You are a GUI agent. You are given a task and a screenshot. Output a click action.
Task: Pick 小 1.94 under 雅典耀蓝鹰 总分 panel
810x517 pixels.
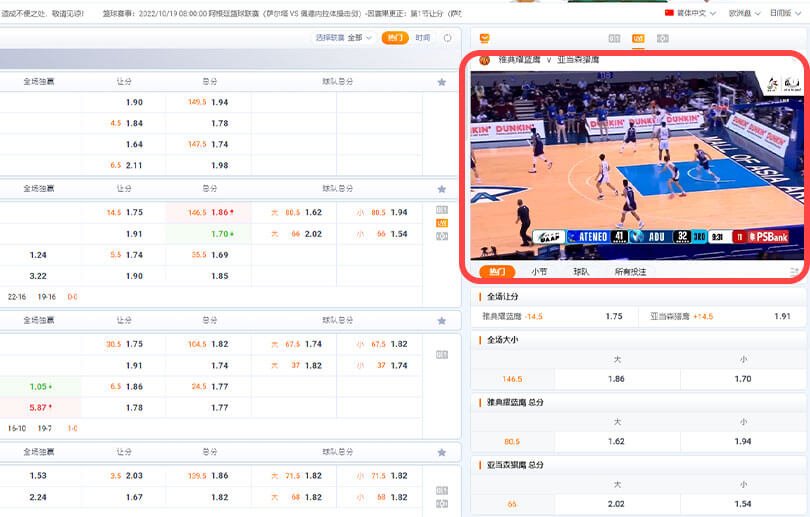[743, 441]
